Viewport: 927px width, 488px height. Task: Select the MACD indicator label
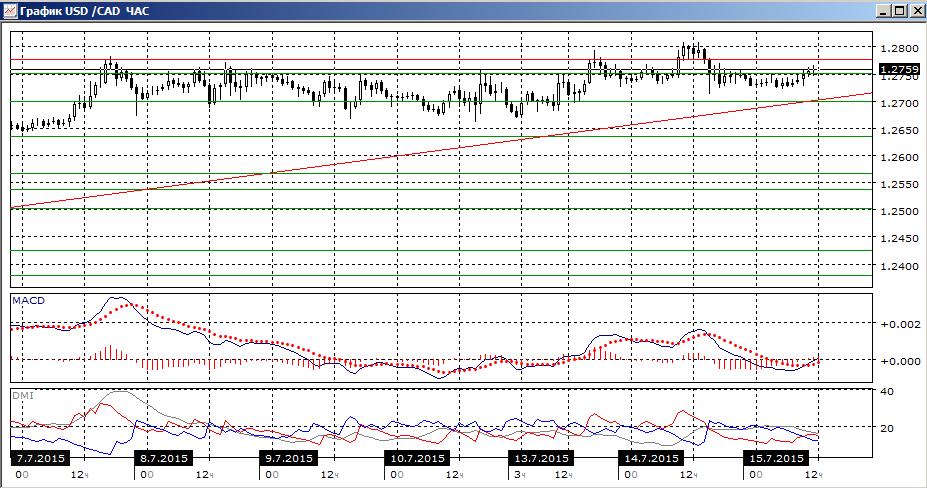point(28,300)
